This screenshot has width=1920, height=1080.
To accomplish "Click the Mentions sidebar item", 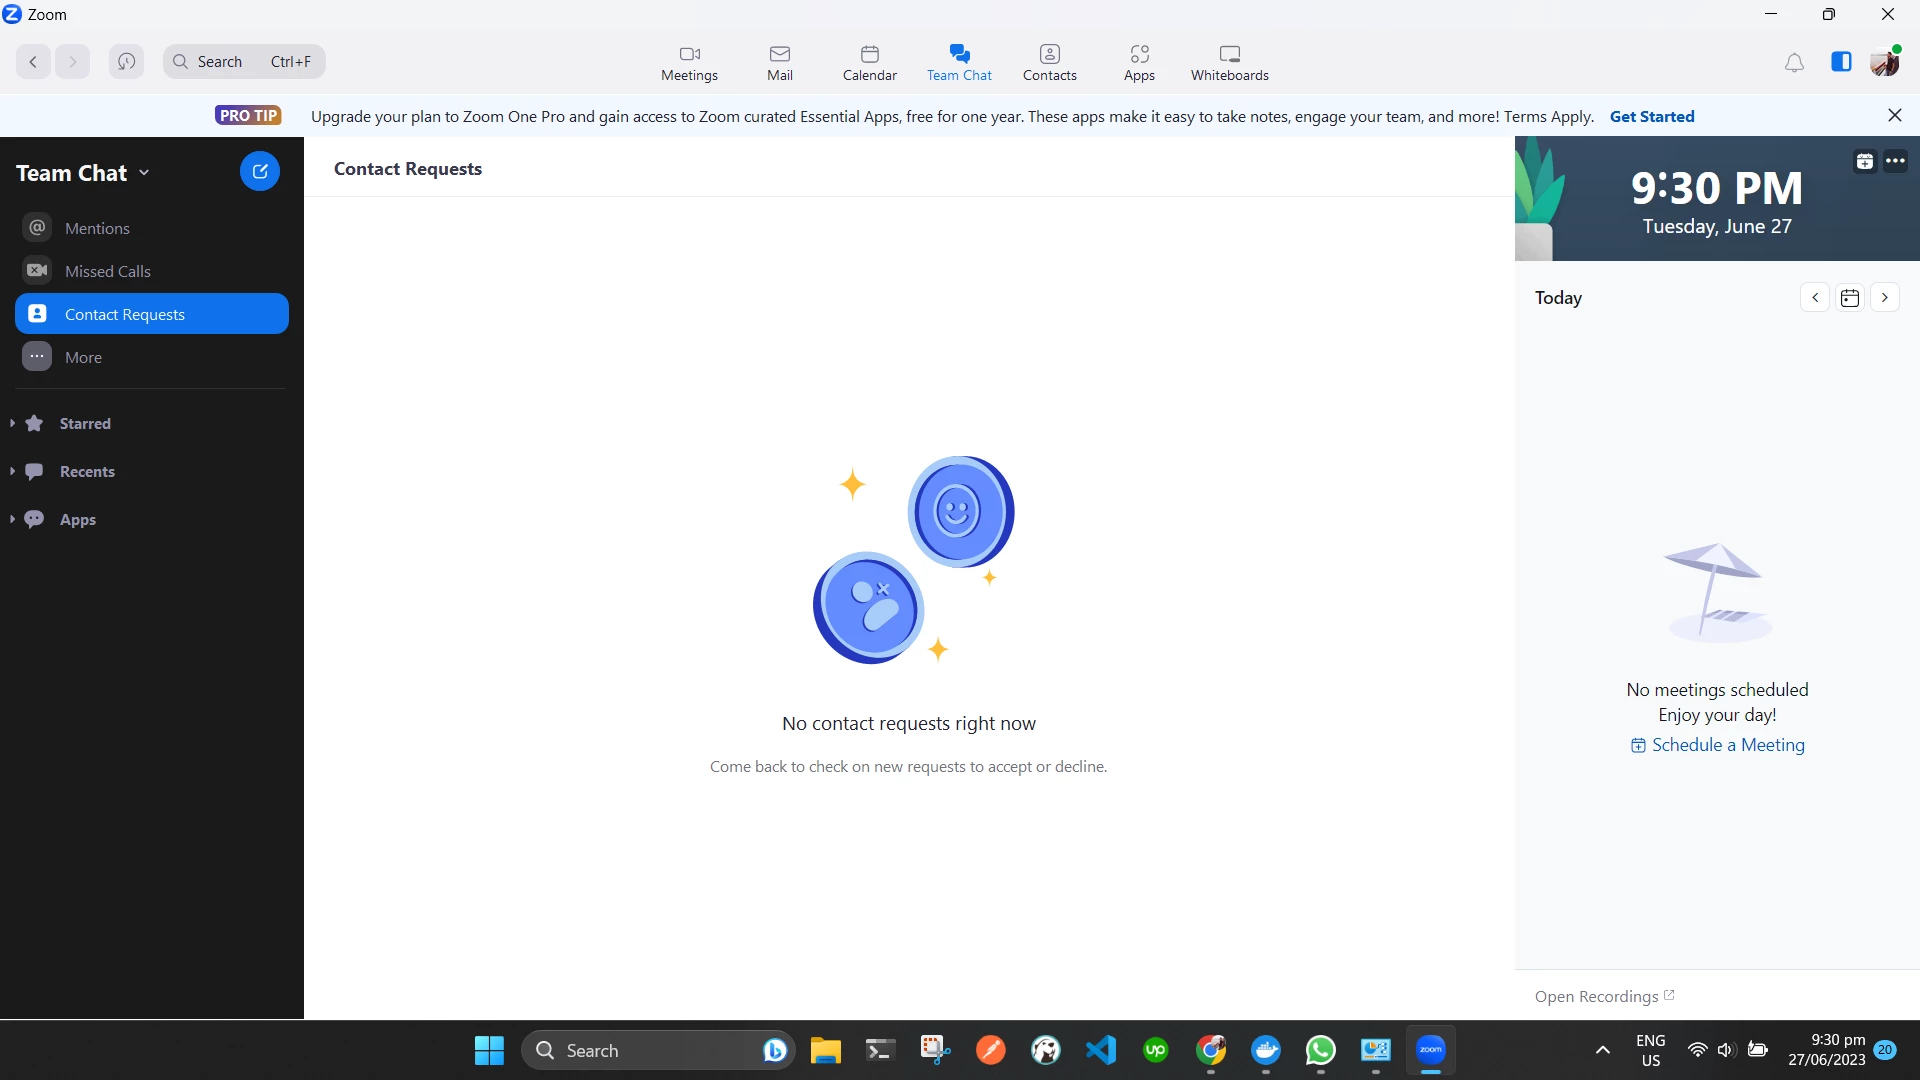I will (x=97, y=228).
